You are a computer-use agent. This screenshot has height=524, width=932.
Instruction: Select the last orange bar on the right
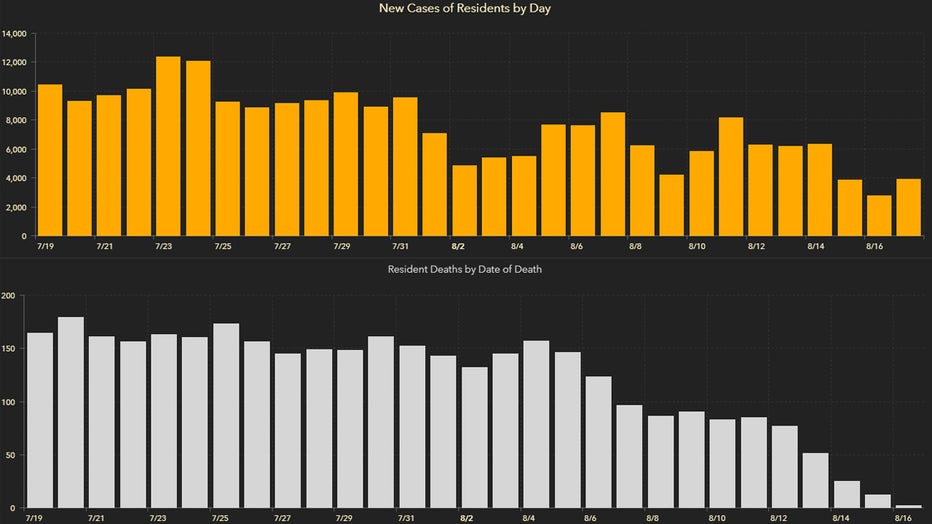pos(908,207)
